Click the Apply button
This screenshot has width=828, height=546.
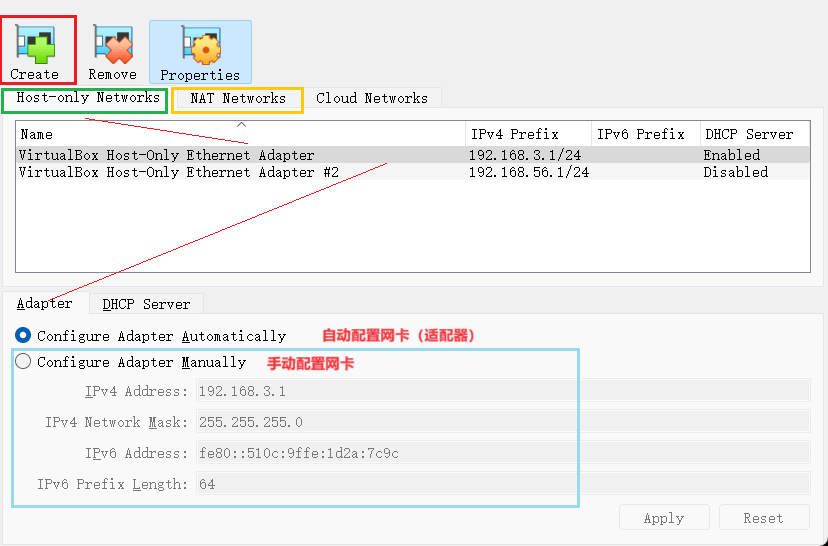click(x=664, y=518)
